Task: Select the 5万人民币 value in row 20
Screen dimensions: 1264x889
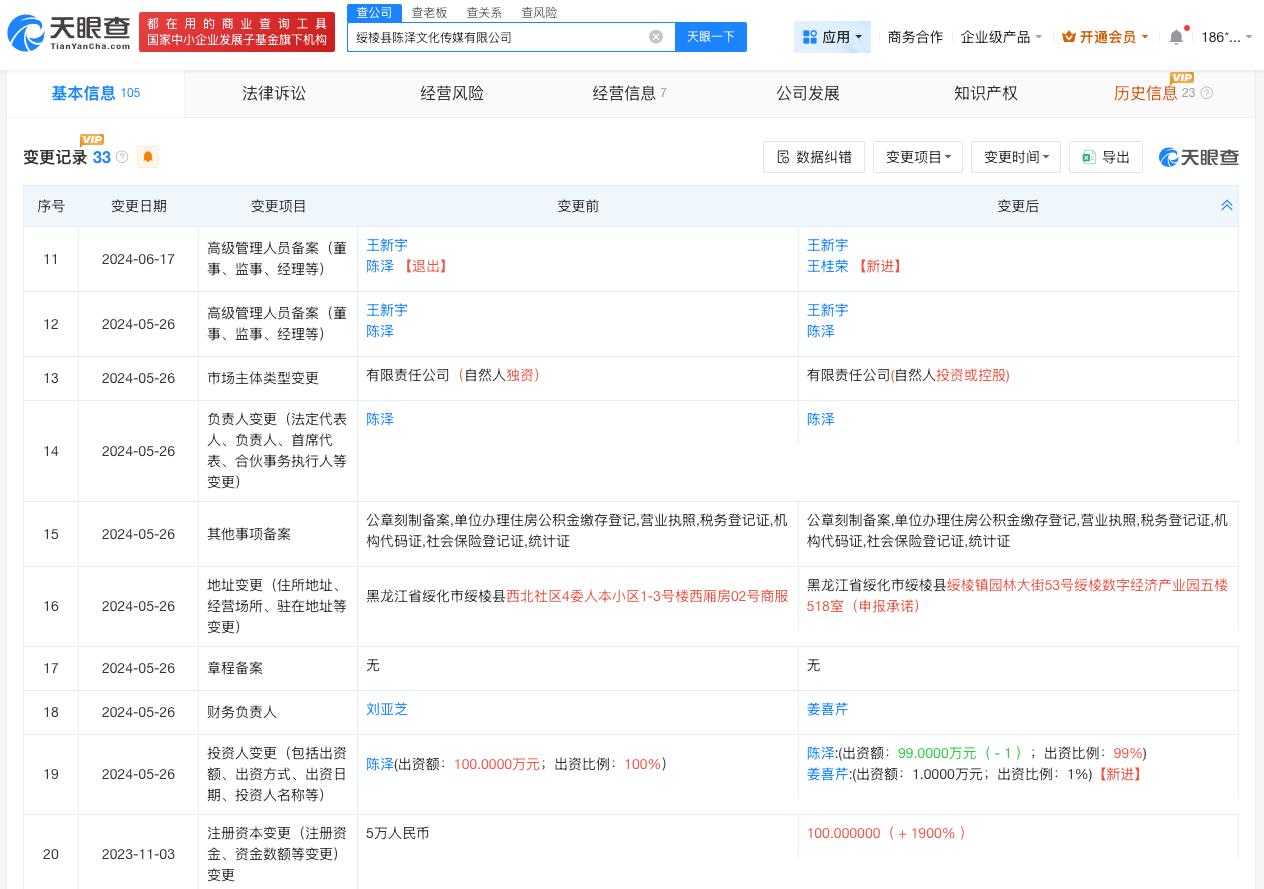Action: coord(397,833)
